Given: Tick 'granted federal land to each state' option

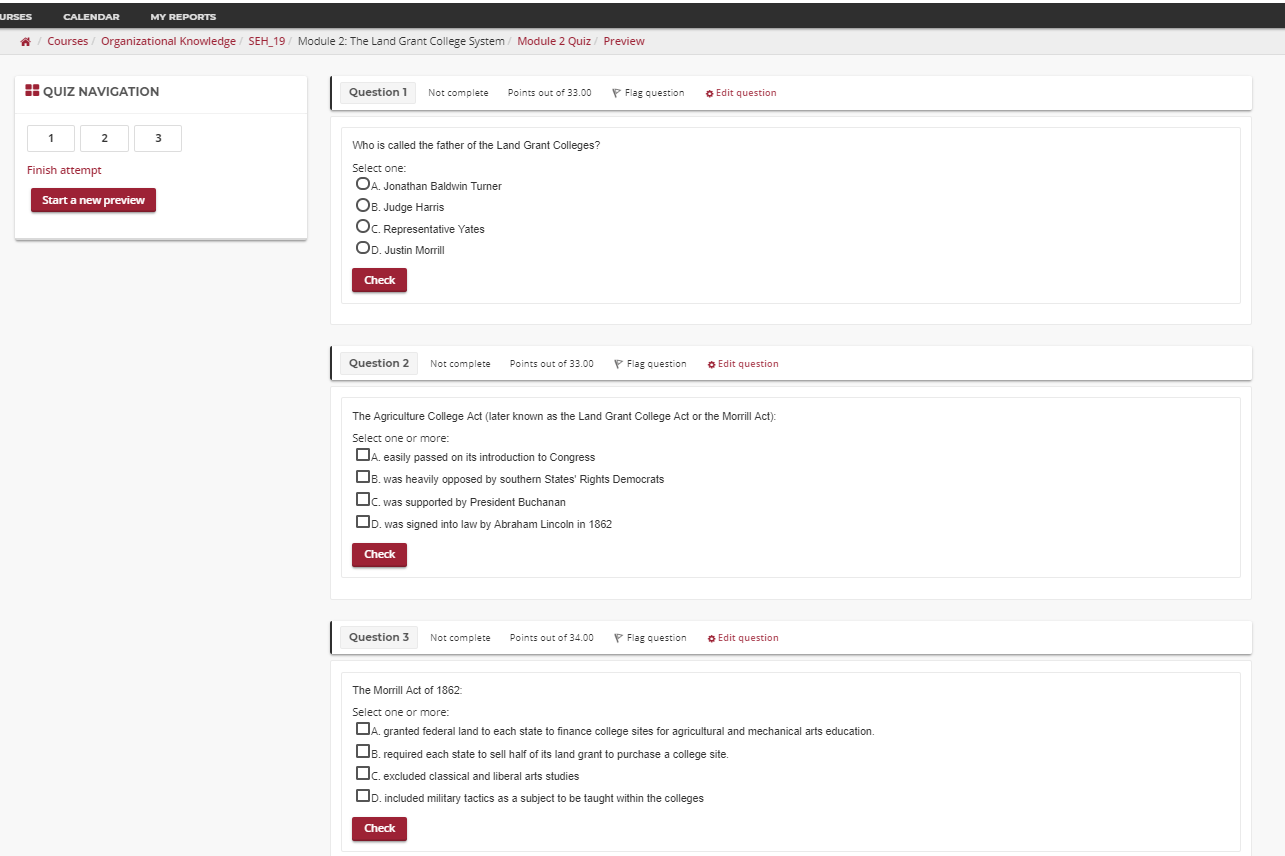Looking at the screenshot, I should 362,729.
